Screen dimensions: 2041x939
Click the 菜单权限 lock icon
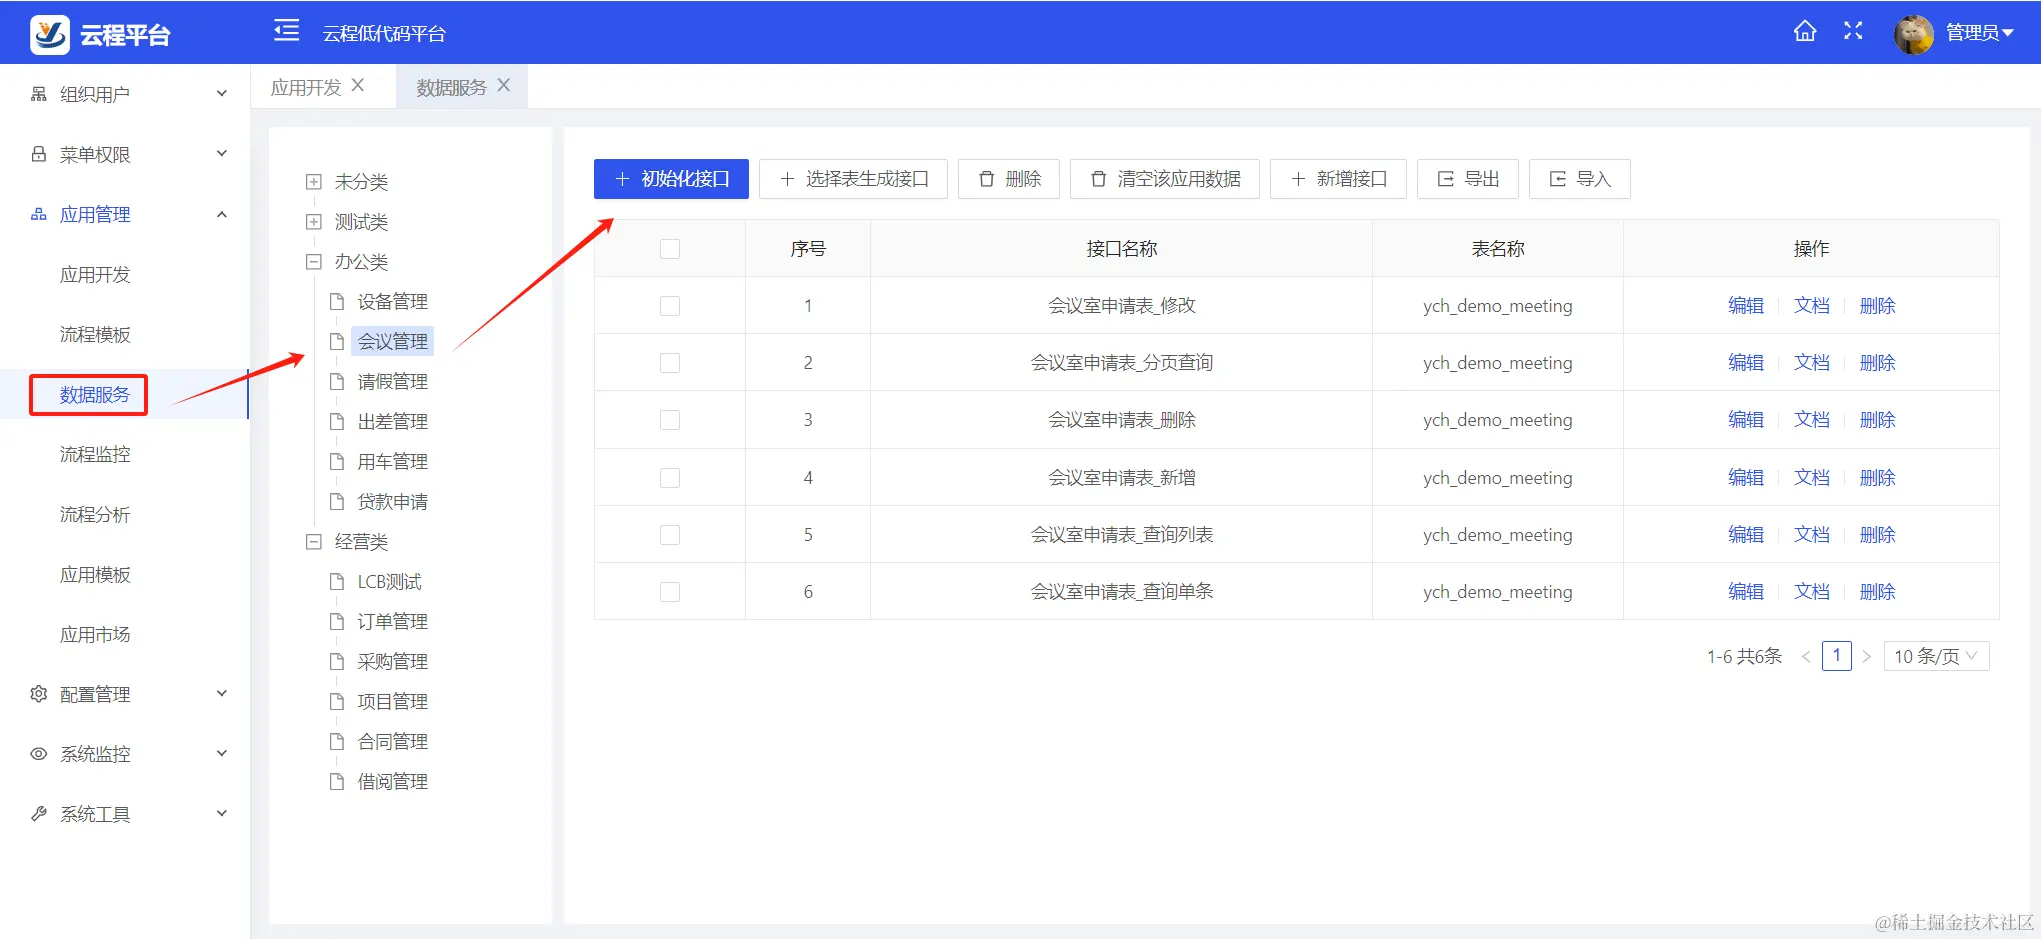pos(37,153)
